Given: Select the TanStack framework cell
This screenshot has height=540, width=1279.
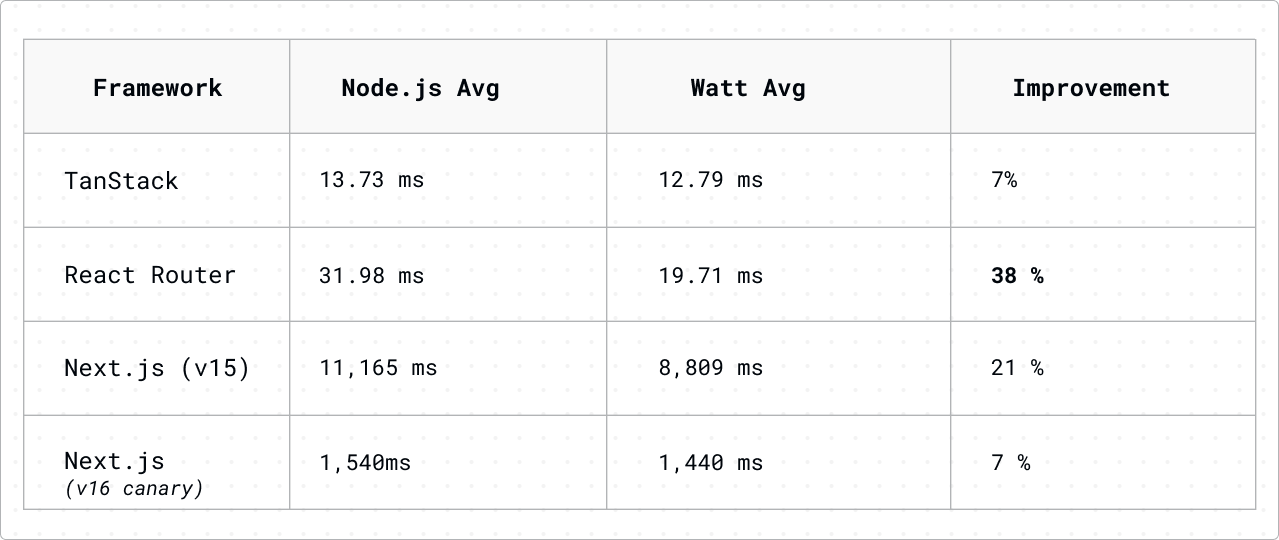Looking at the screenshot, I should (121, 181).
